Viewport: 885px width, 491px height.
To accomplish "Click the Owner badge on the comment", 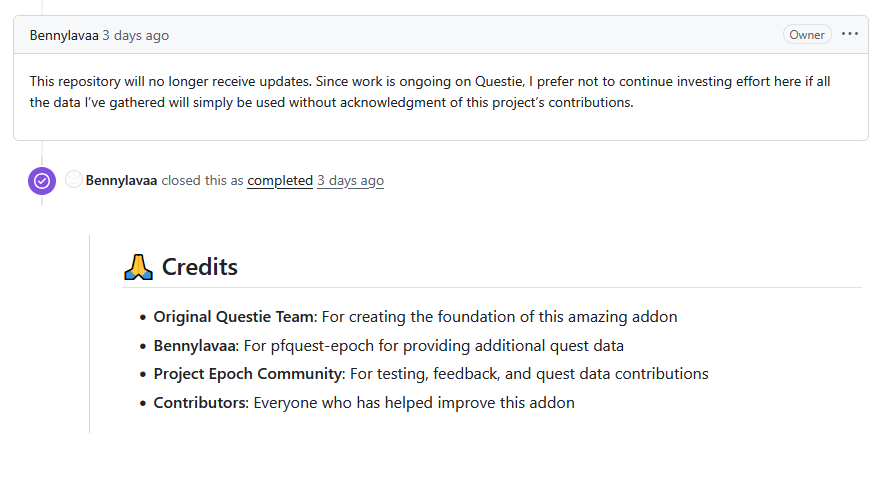I will click(807, 34).
